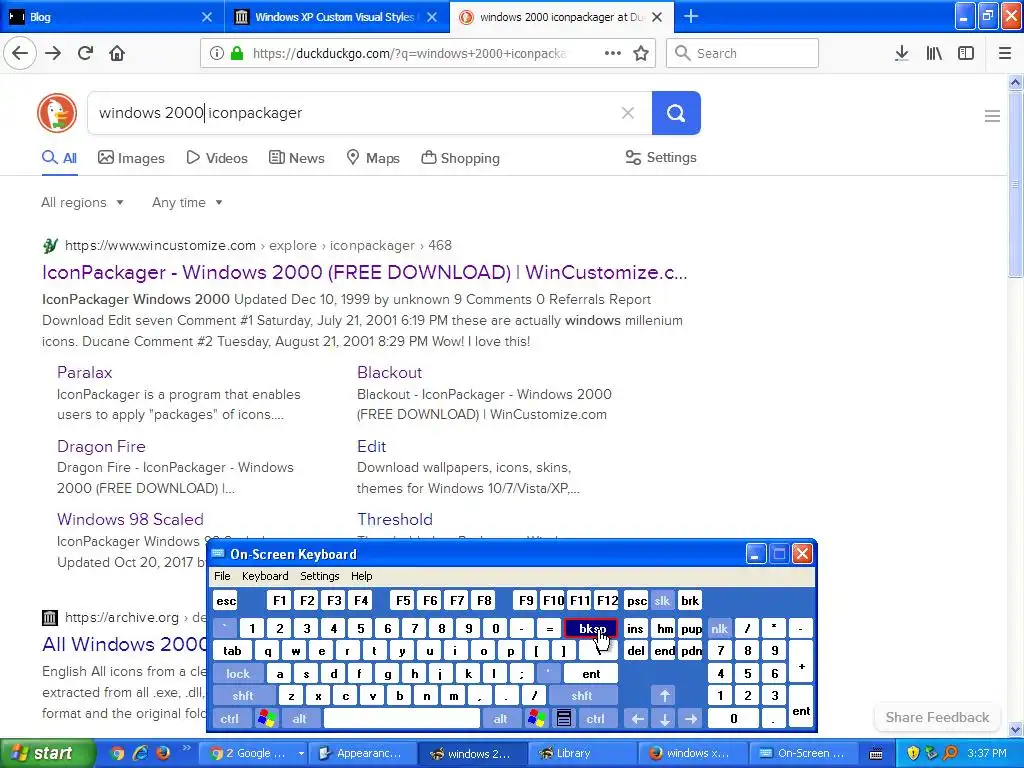1024x768 pixels.
Task: Open DuckDuckGo Settings dropdown
Action: 661,157
